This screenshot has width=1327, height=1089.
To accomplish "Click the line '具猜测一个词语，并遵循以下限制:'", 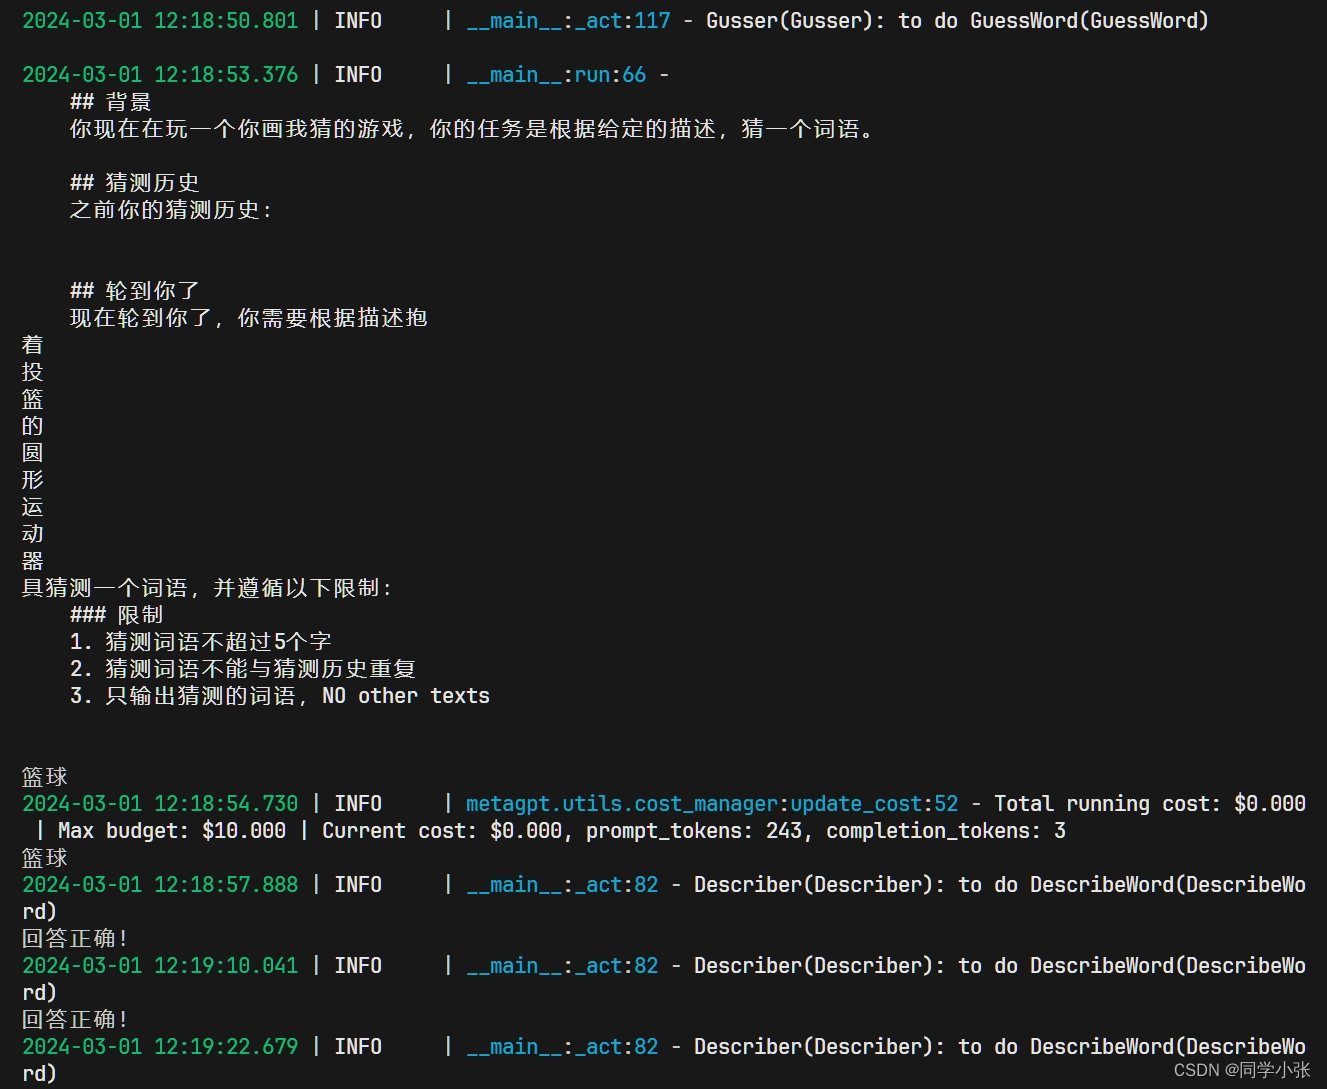I will (x=206, y=588).
